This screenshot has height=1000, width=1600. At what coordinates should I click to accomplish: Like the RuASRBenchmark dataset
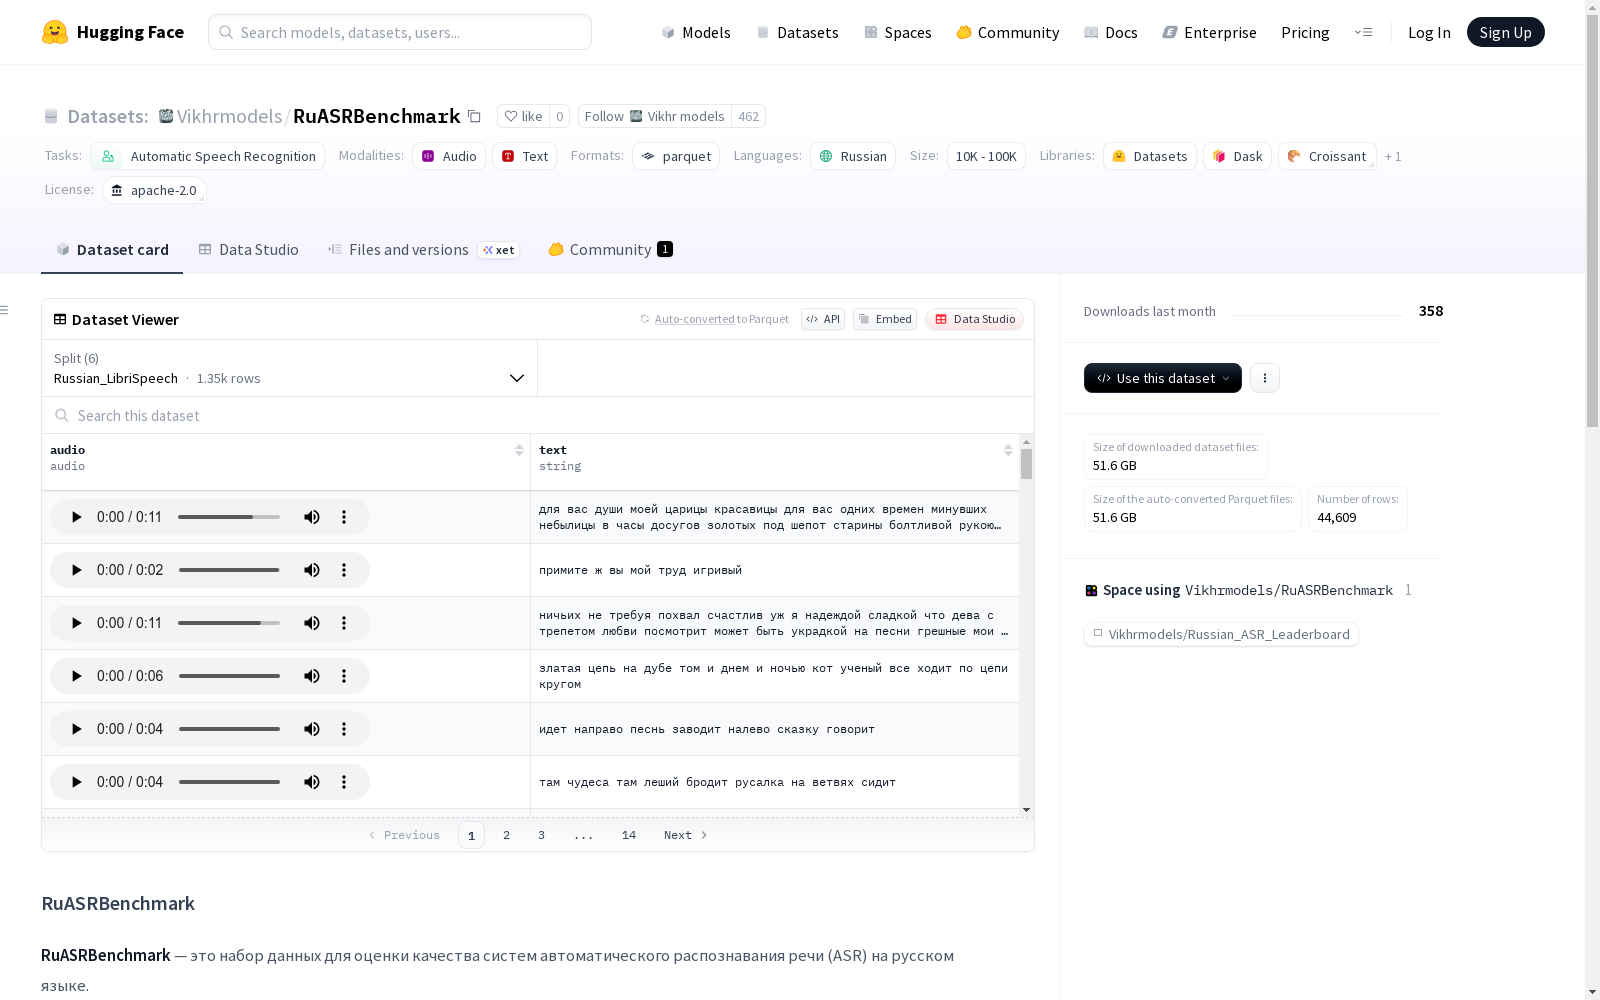click(523, 116)
